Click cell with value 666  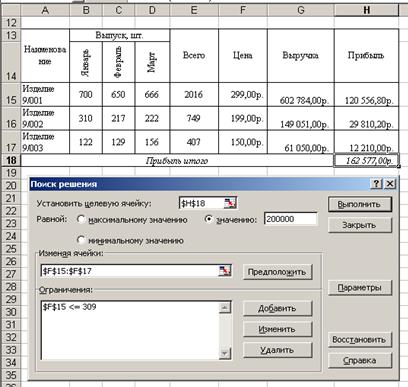coord(152,95)
